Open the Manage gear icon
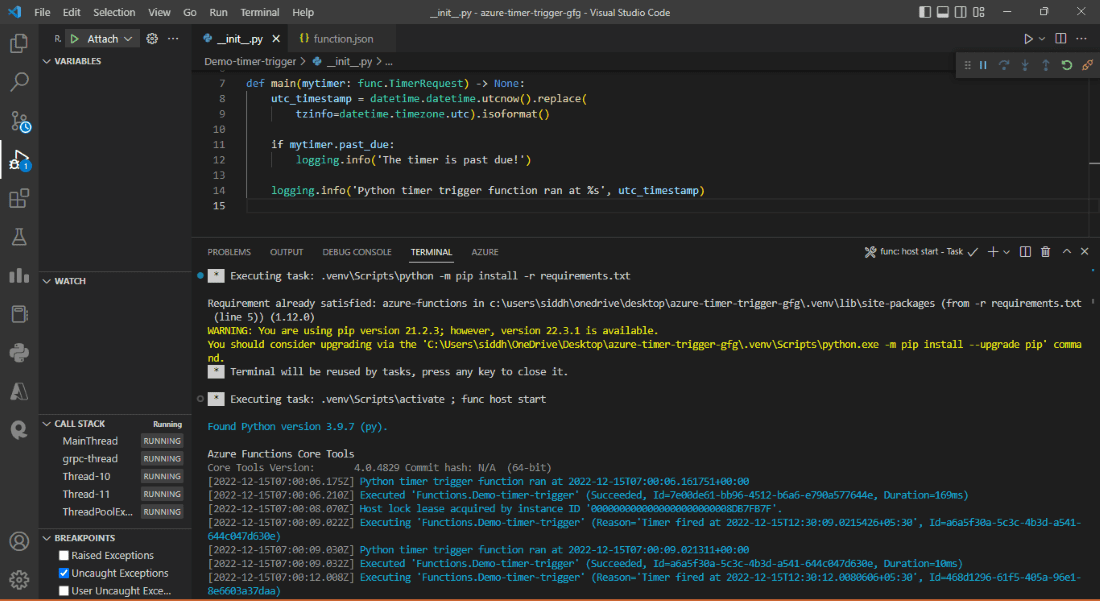 pyautogui.click(x=19, y=579)
